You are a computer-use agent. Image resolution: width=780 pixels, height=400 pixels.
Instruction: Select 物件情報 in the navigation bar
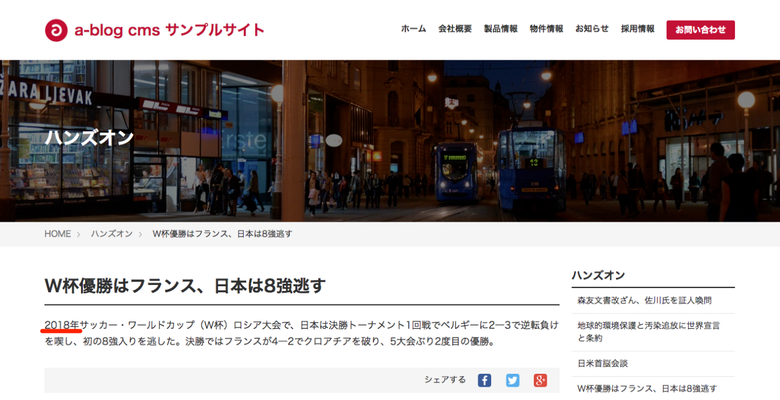546,29
